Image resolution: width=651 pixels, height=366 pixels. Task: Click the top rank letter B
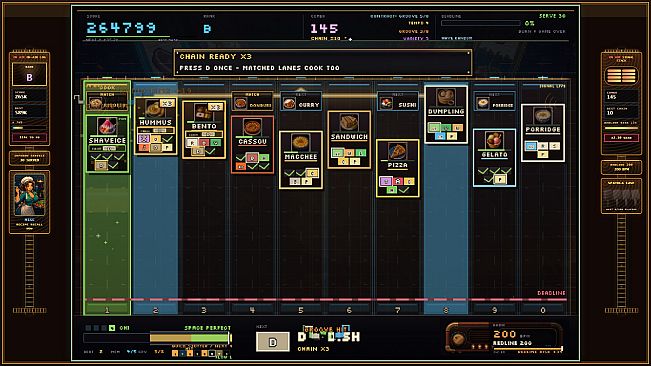tap(207, 29)
